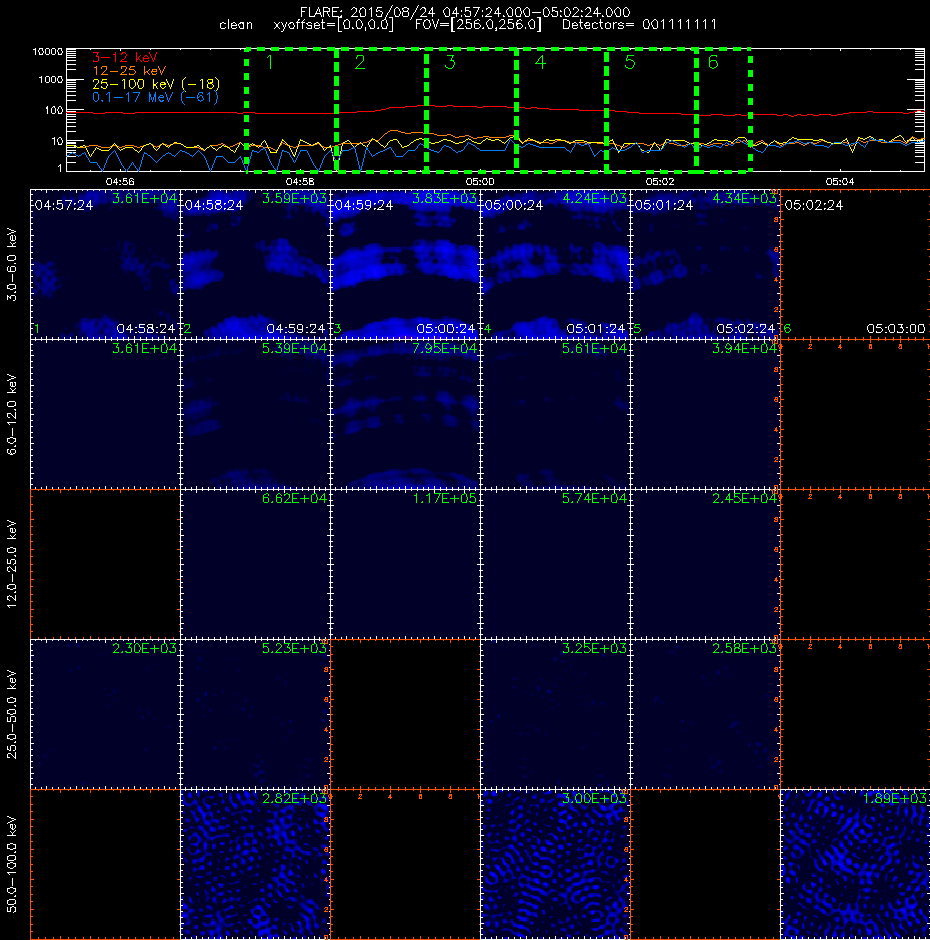
Task: Click the 25.0-50.0 keV row label
Action: point(12,714)
